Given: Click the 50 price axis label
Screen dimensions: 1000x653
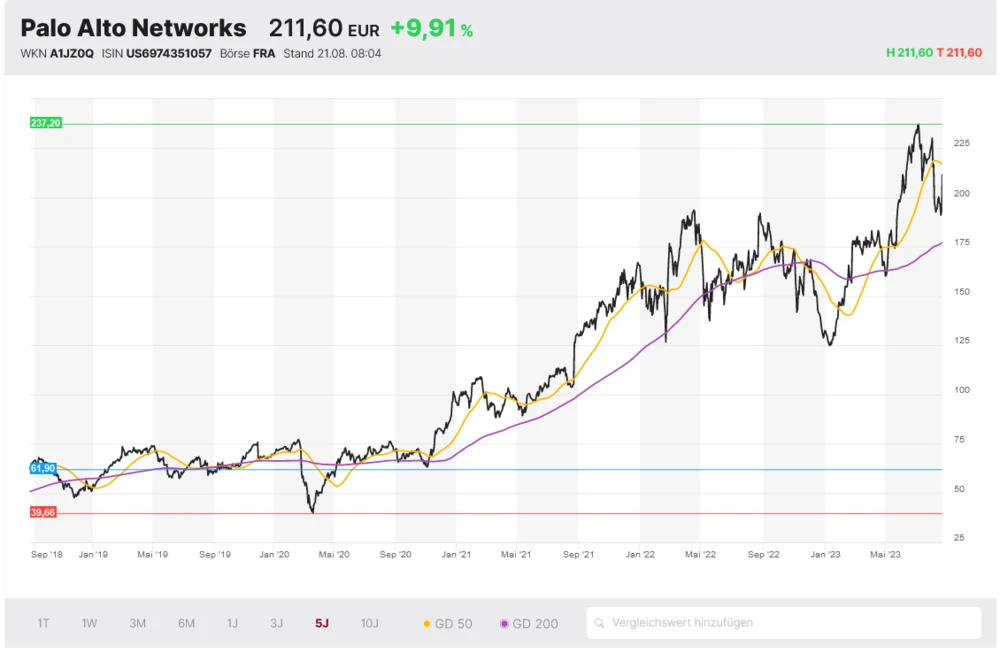Looking at the screenshot, I should point(959,488).
